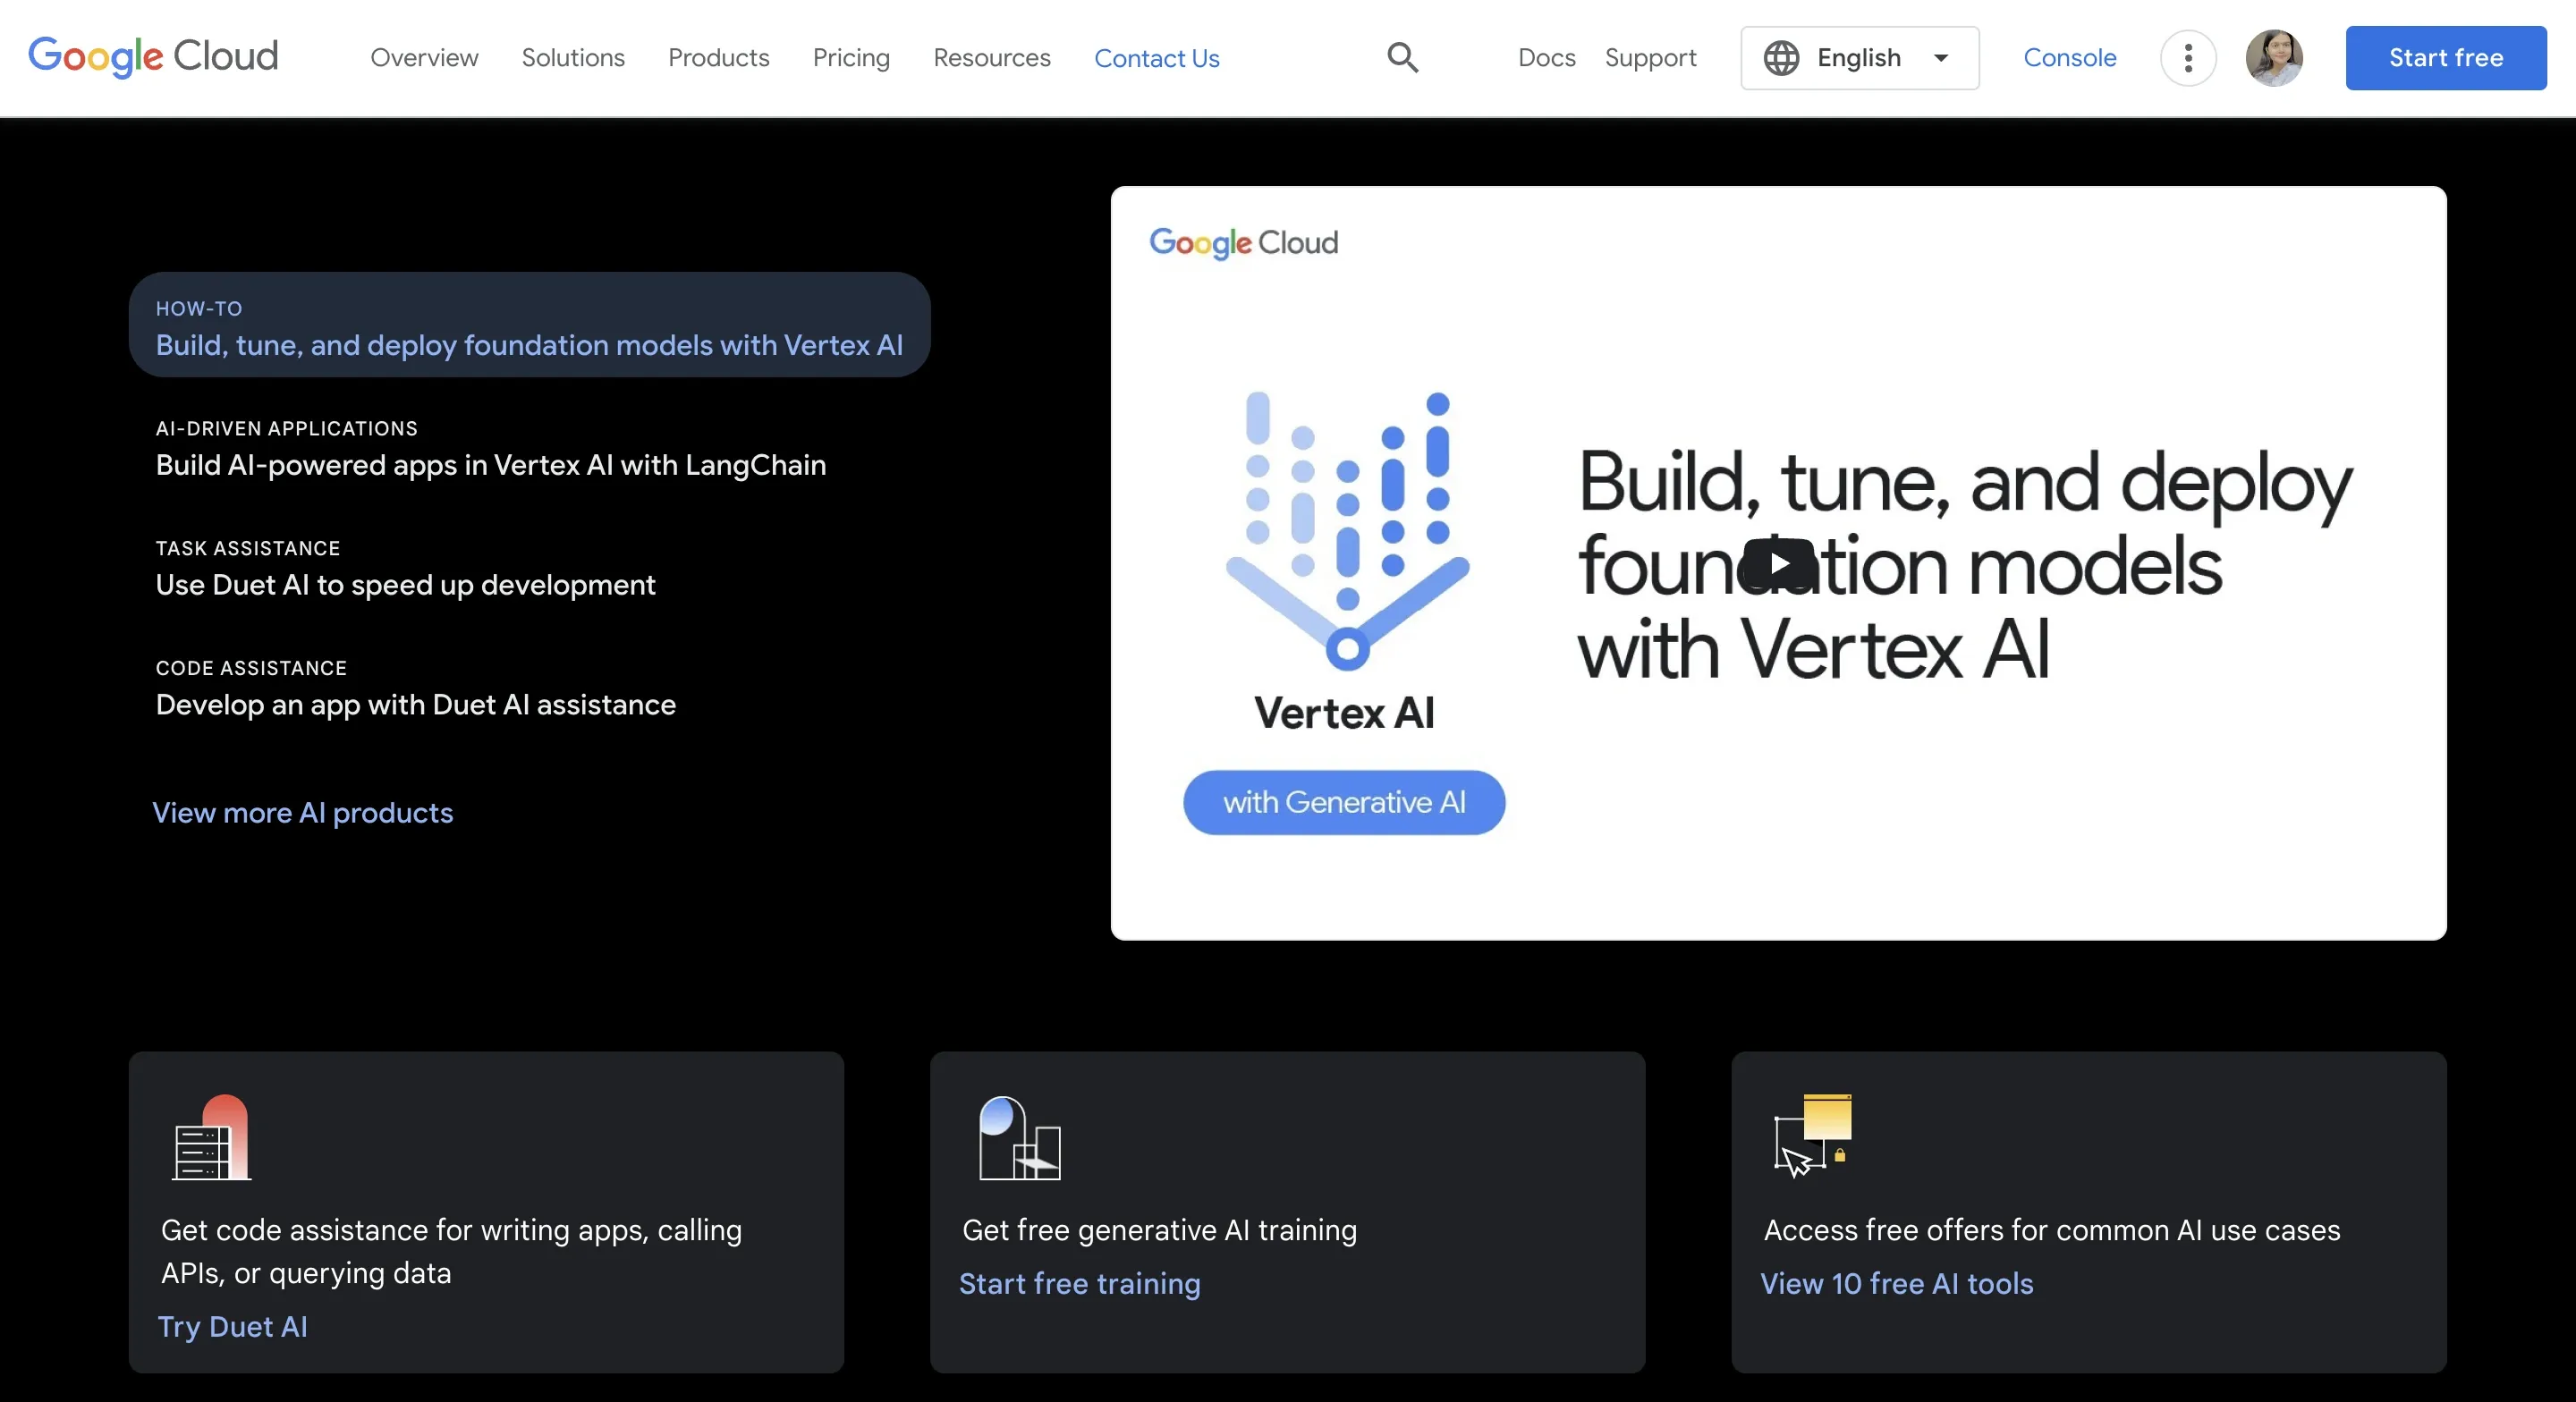Click the server icon on Duet AI card
This screenshot has height=1402, width=2576.
click(211, 1137)
